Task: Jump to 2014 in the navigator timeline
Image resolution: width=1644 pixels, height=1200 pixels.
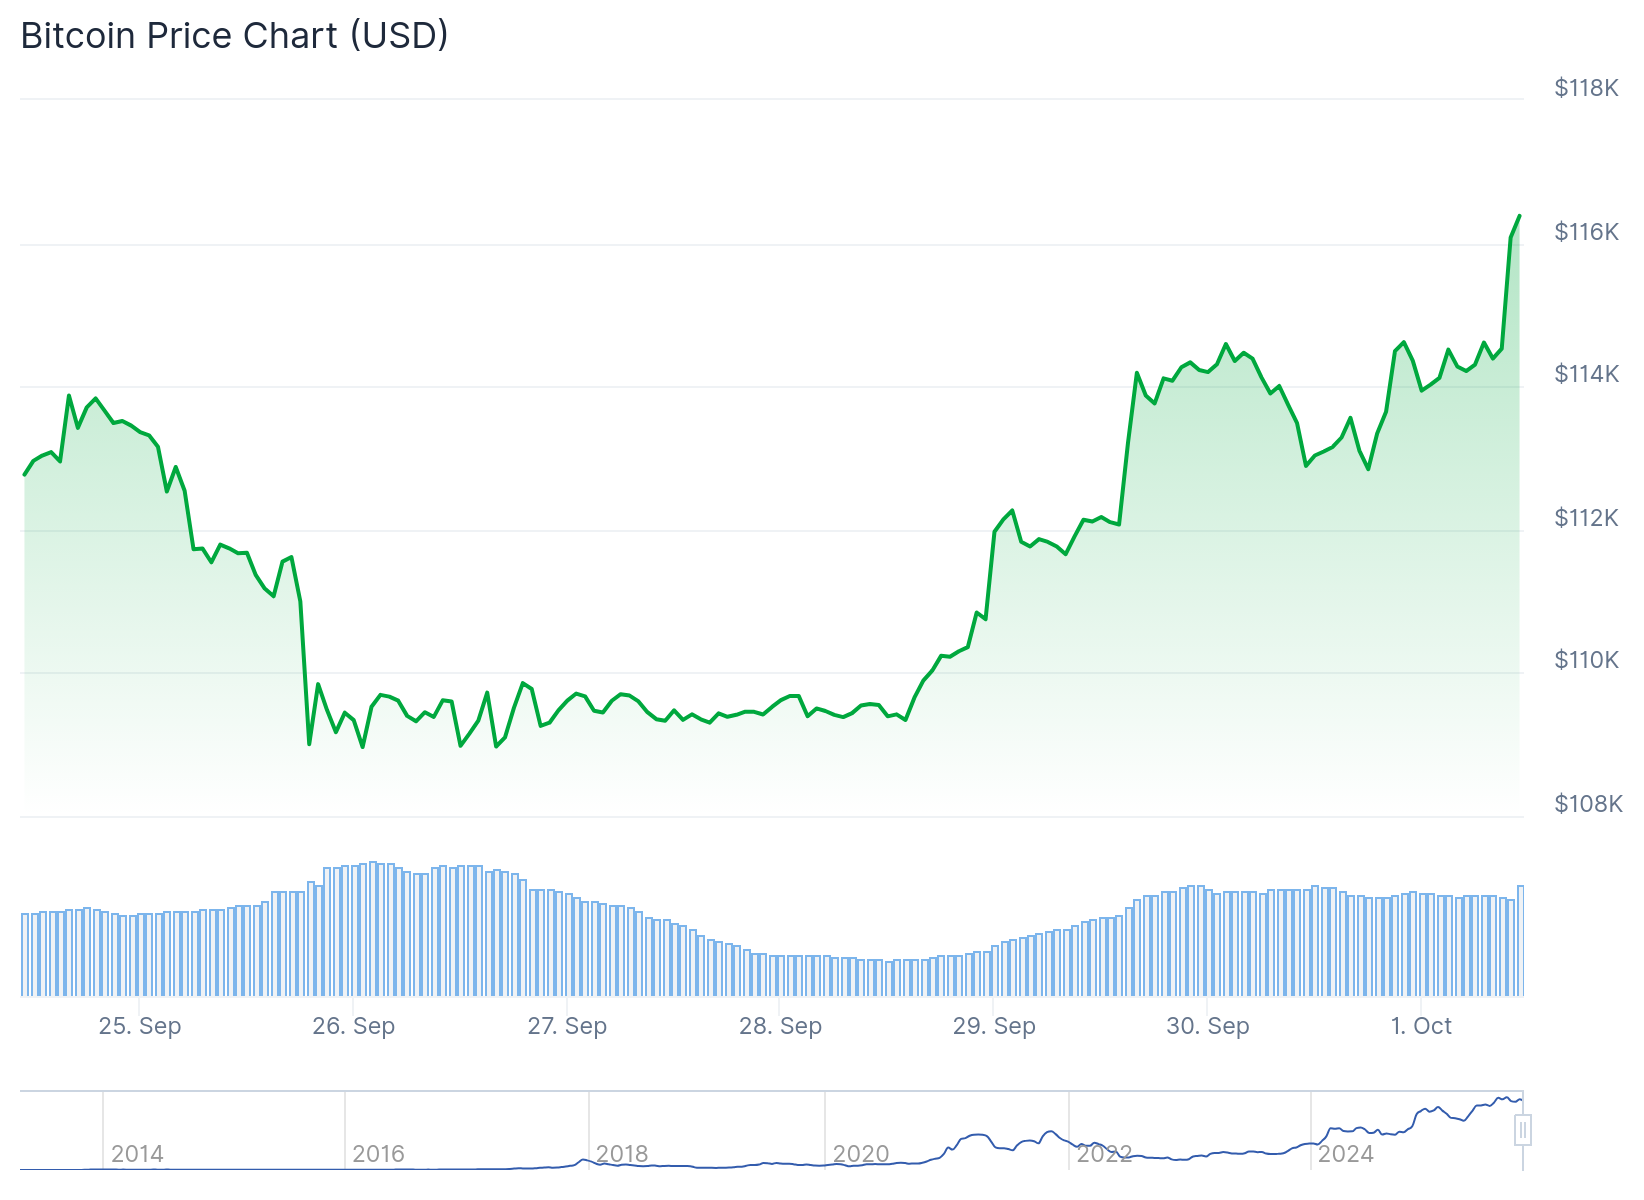Action: pyautogui.click(x=137, y=1154)
